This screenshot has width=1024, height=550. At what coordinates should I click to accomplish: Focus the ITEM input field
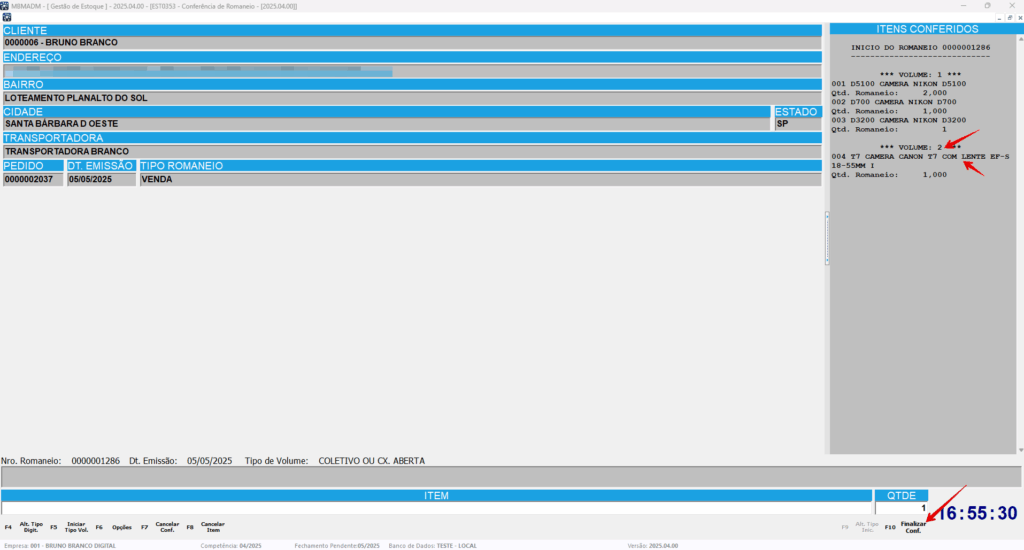coord(436,508)
